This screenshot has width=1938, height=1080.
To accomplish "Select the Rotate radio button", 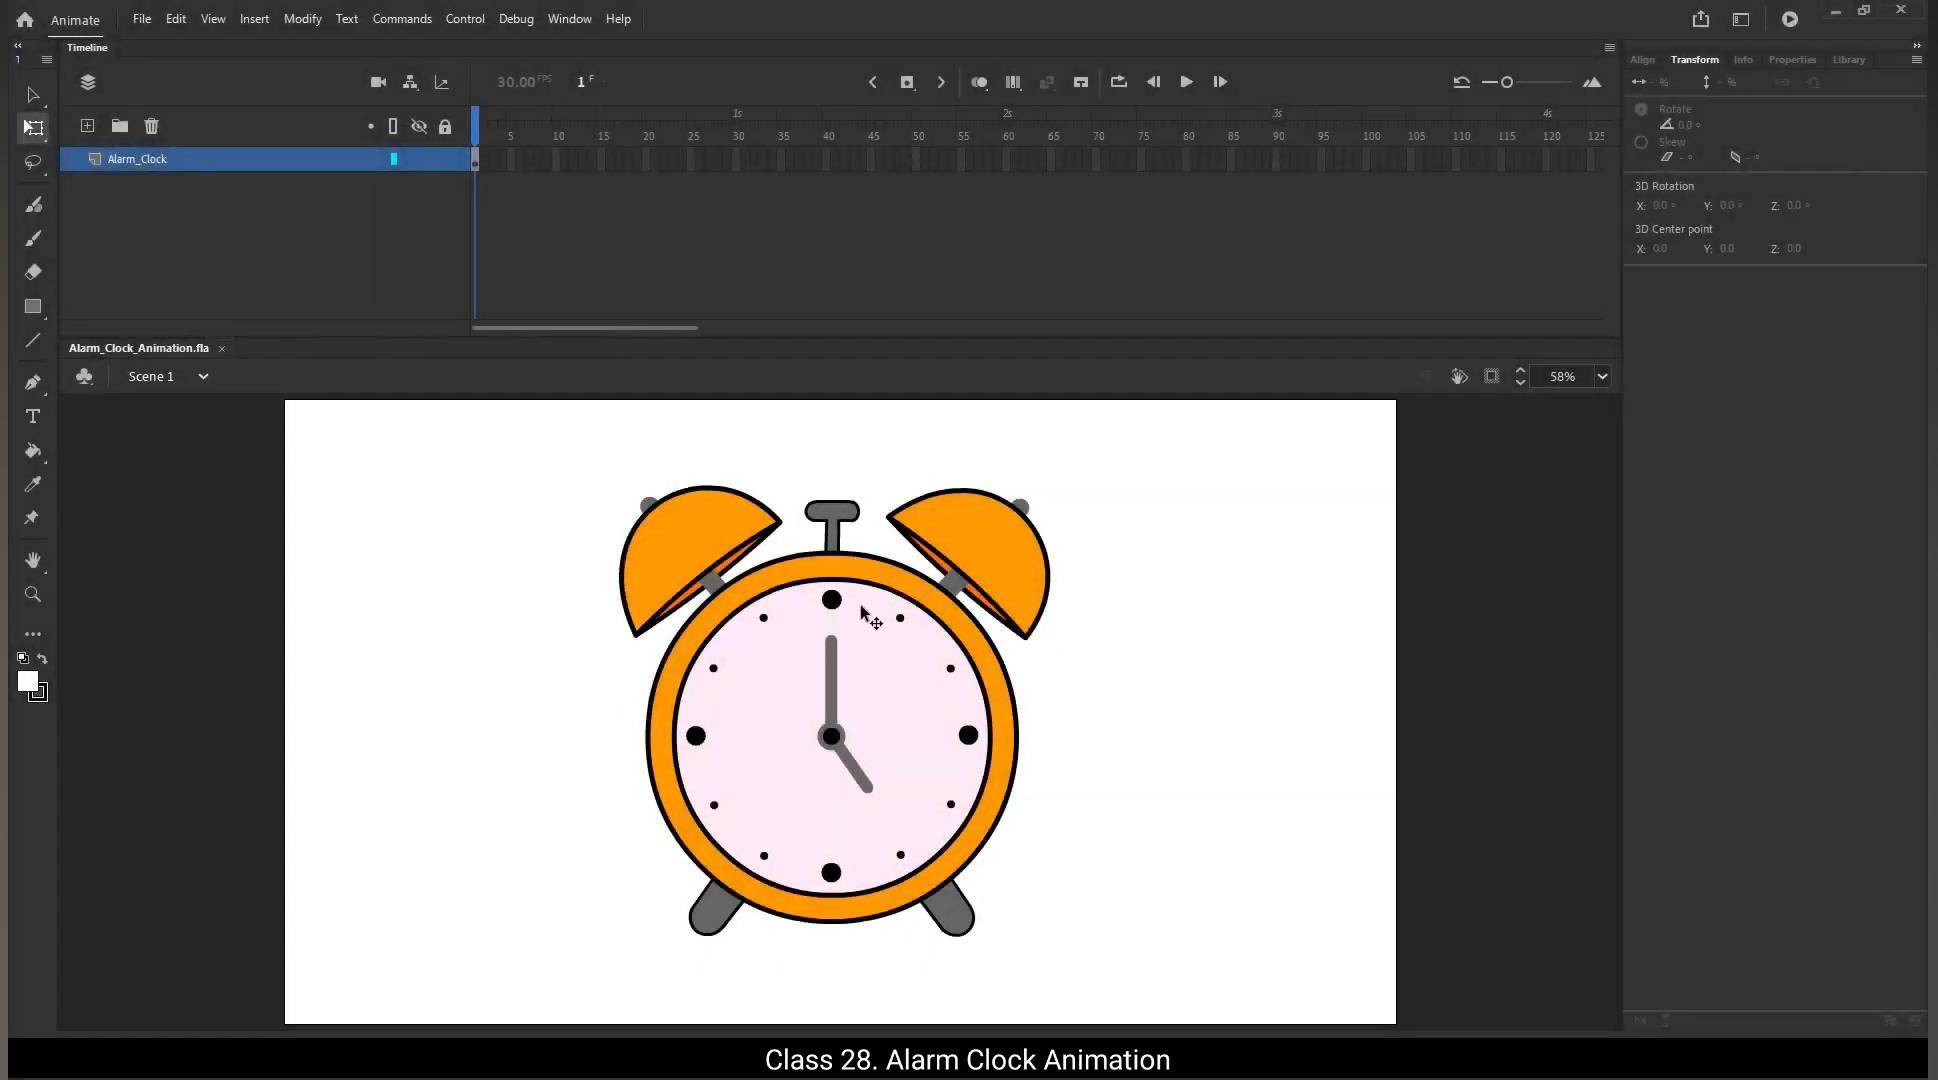I will point(1641,109).
